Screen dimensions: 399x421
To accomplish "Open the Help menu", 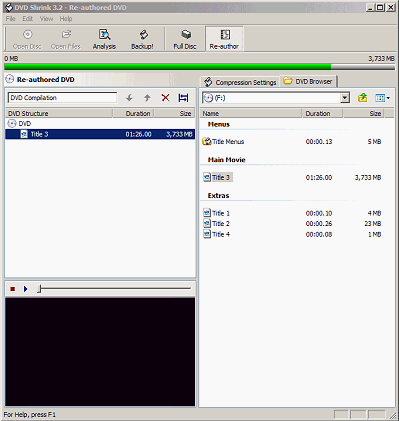I will [x=66, y=19].
